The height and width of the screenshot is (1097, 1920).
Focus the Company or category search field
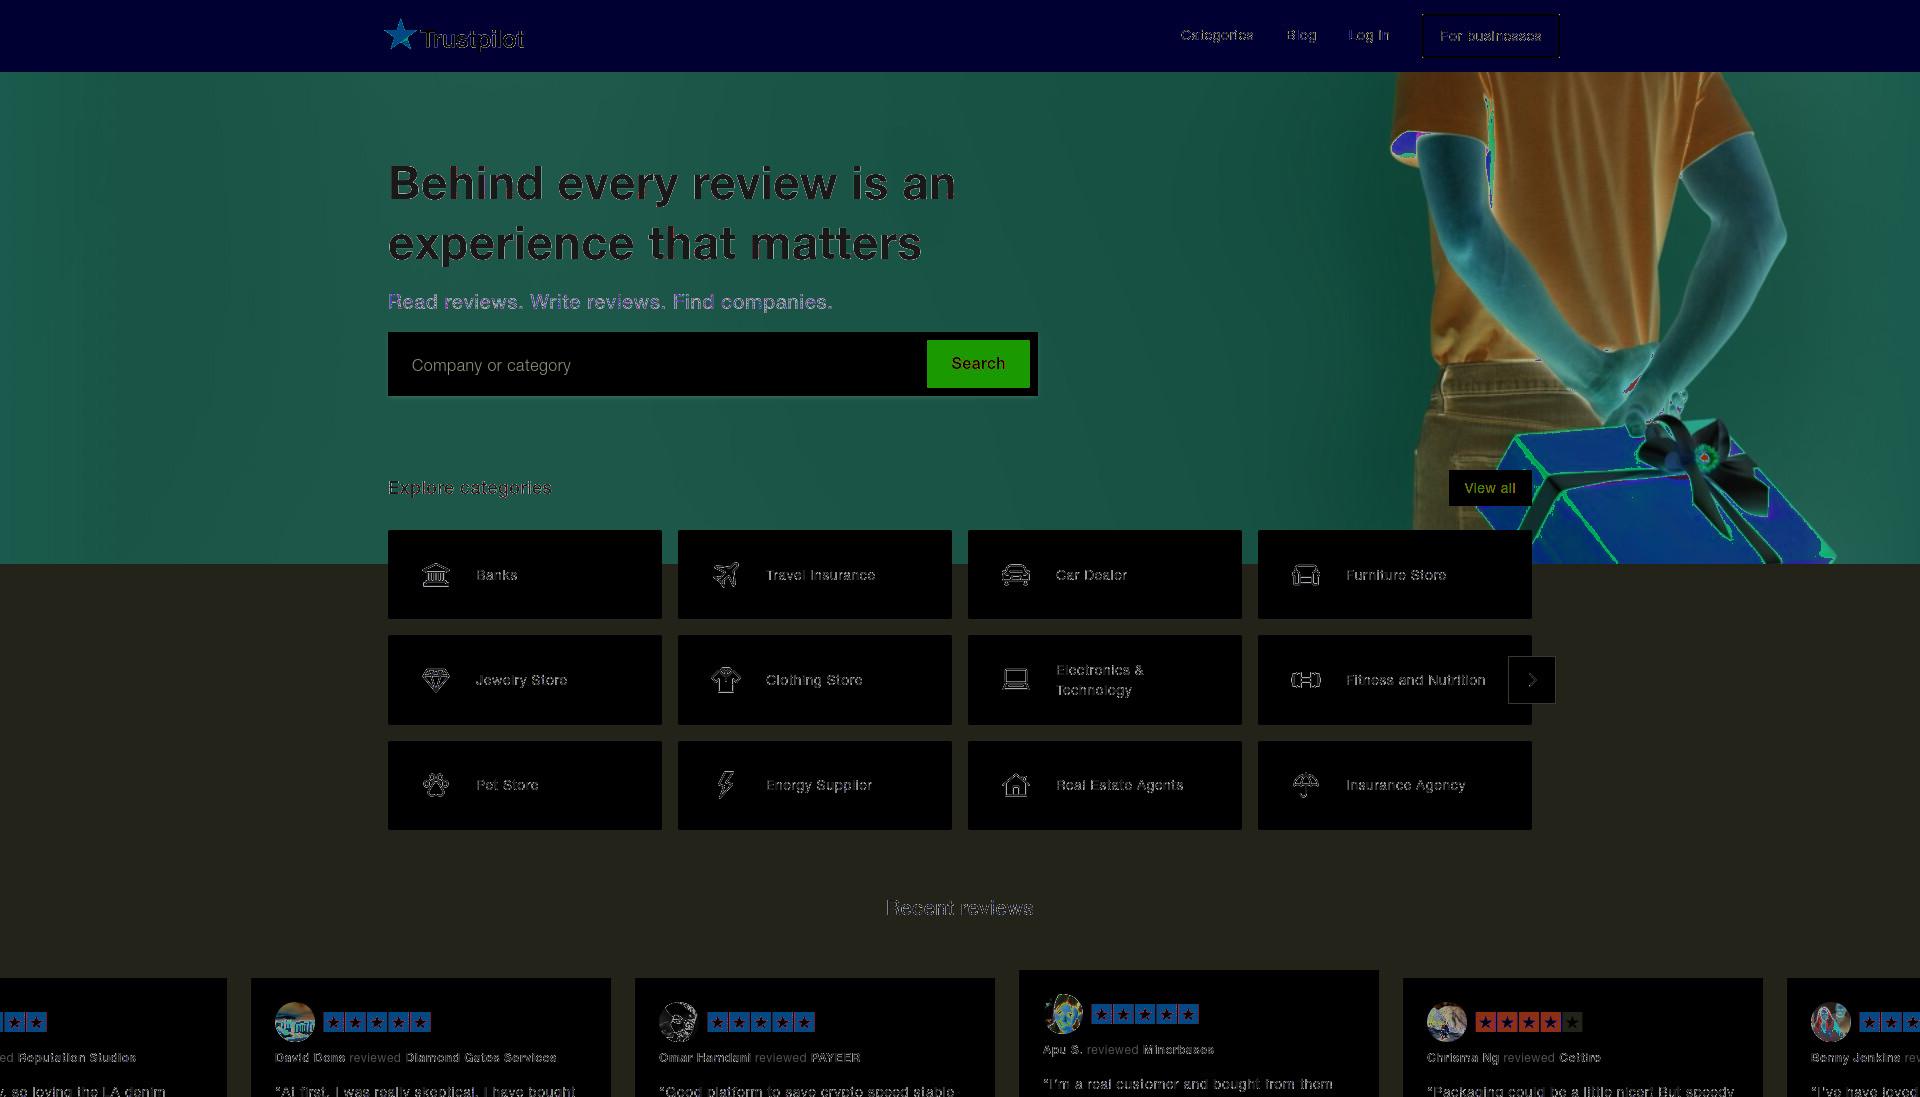657,365
